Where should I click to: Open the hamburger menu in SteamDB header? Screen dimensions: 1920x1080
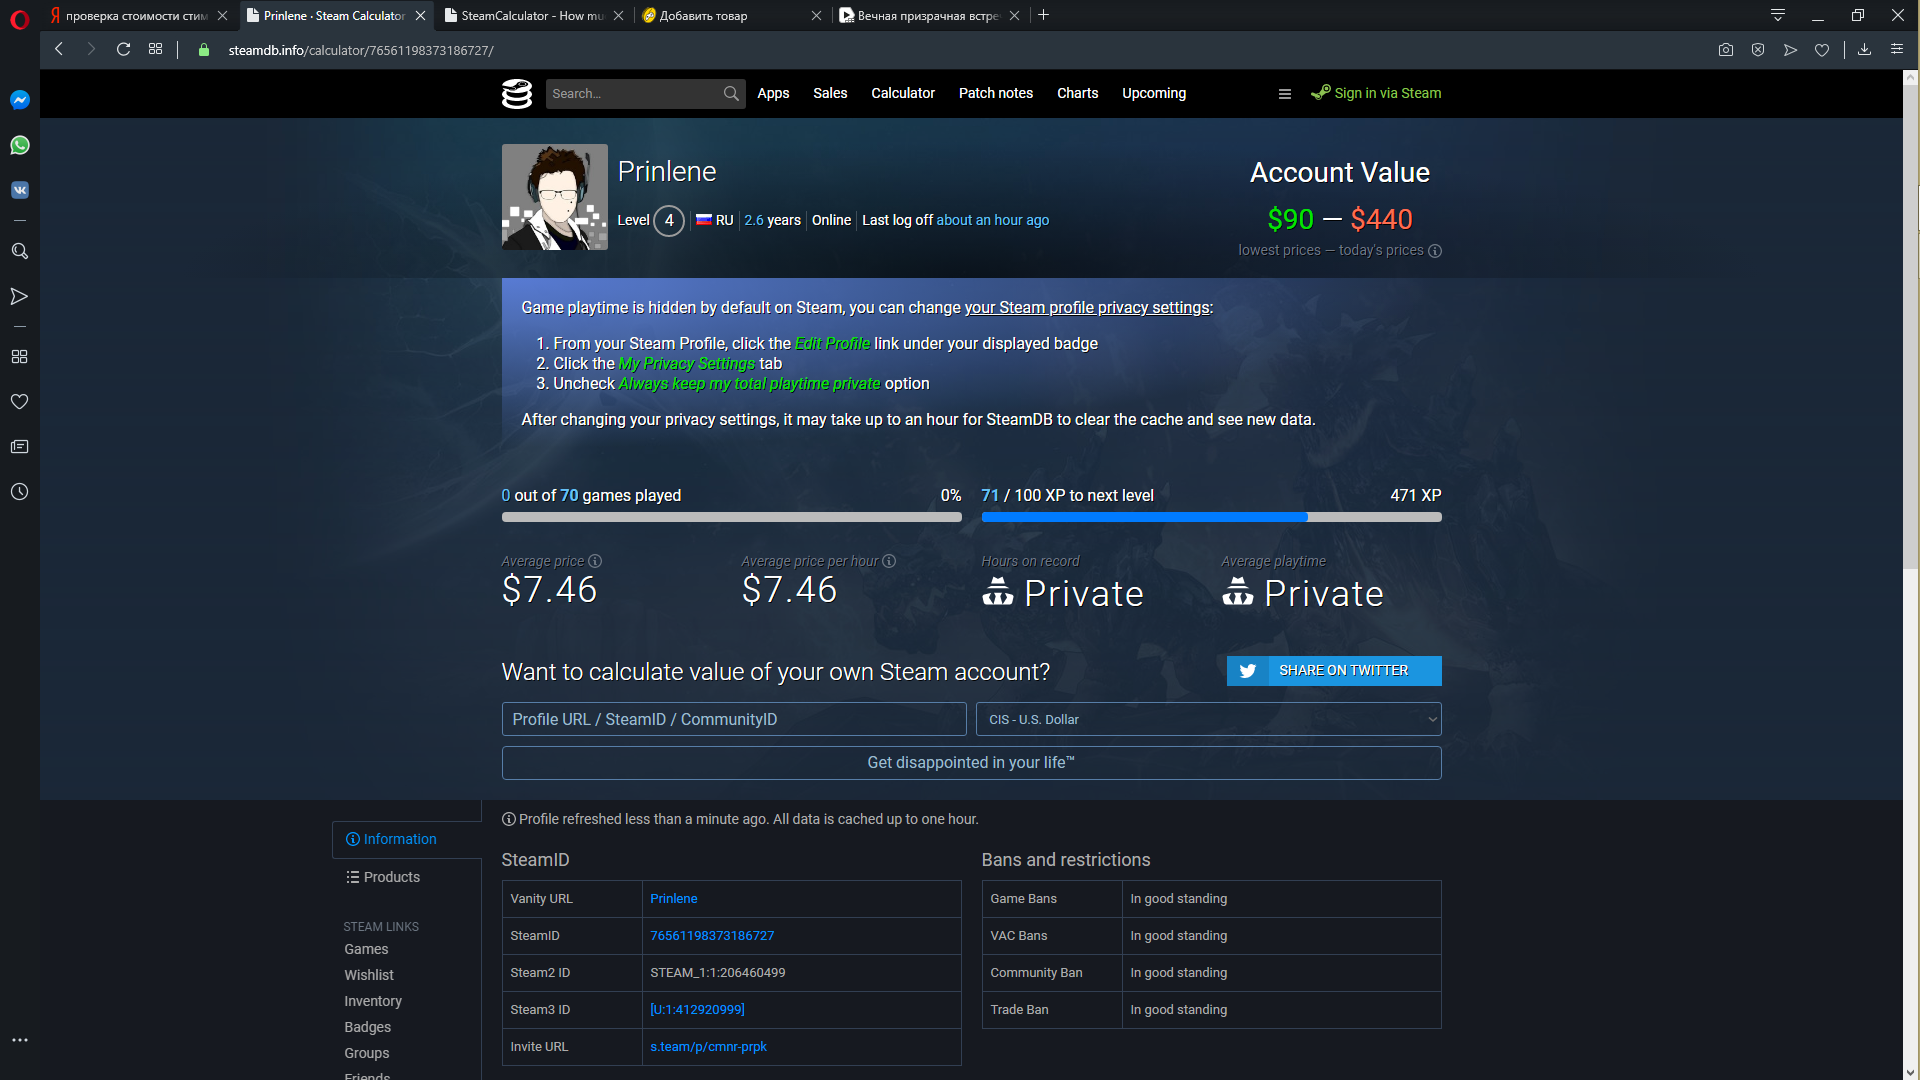click(1285, 94)
